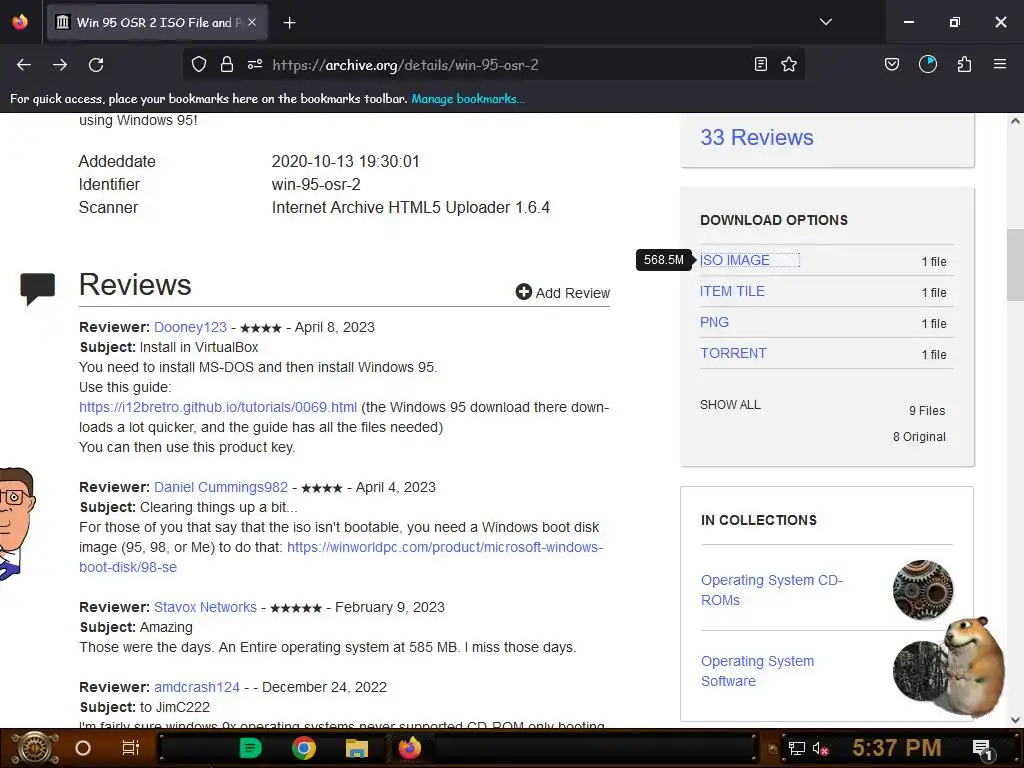This screenshot has height=768, width=1024.
Task: Download ITEM TILE file
Action: (732, 291)
